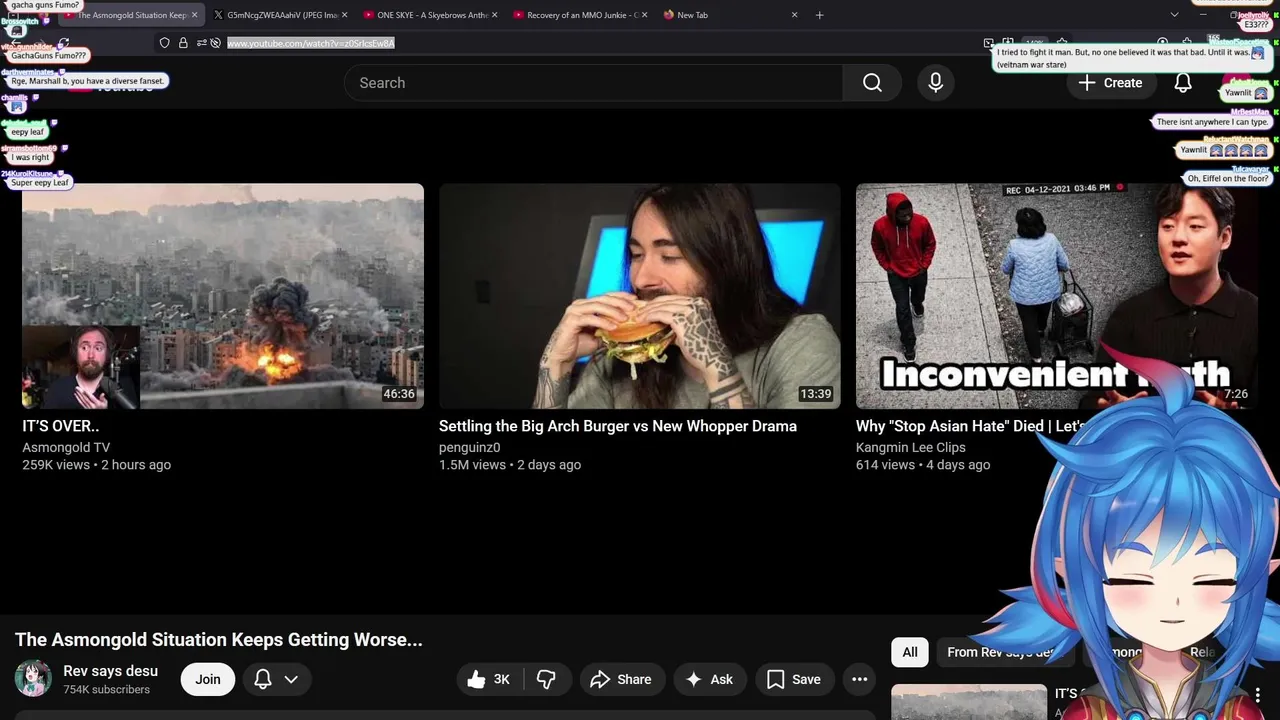Viewport: 1280px width, 720px height.
Task: Start voice search with the microphone icon
Action: [x=936, y=83]
